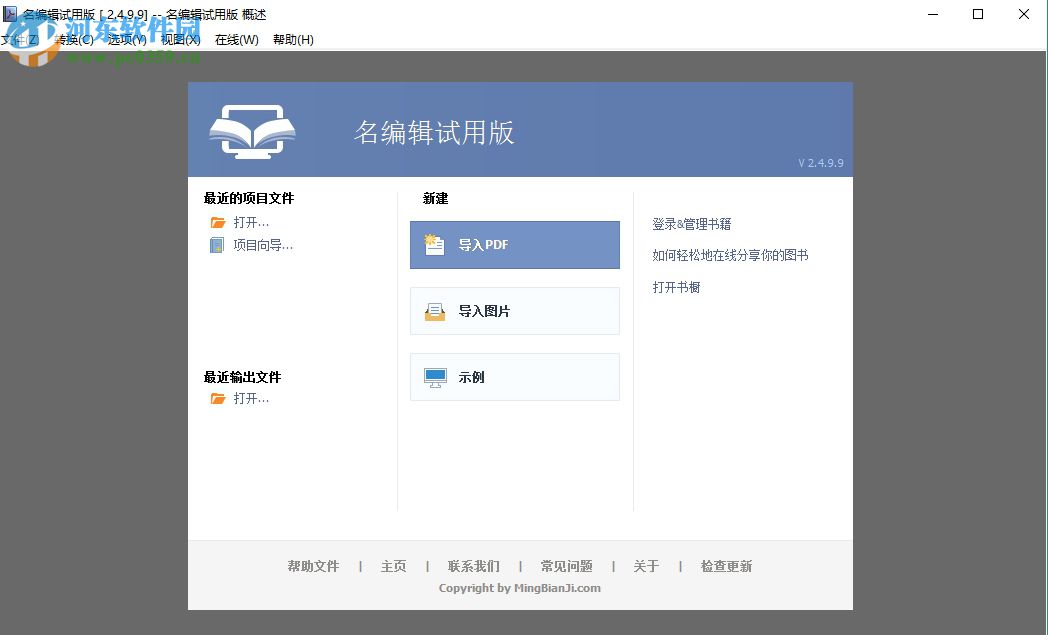Click the app icon in the title bar
This screenshot has height=635, width=1048.
10,13
